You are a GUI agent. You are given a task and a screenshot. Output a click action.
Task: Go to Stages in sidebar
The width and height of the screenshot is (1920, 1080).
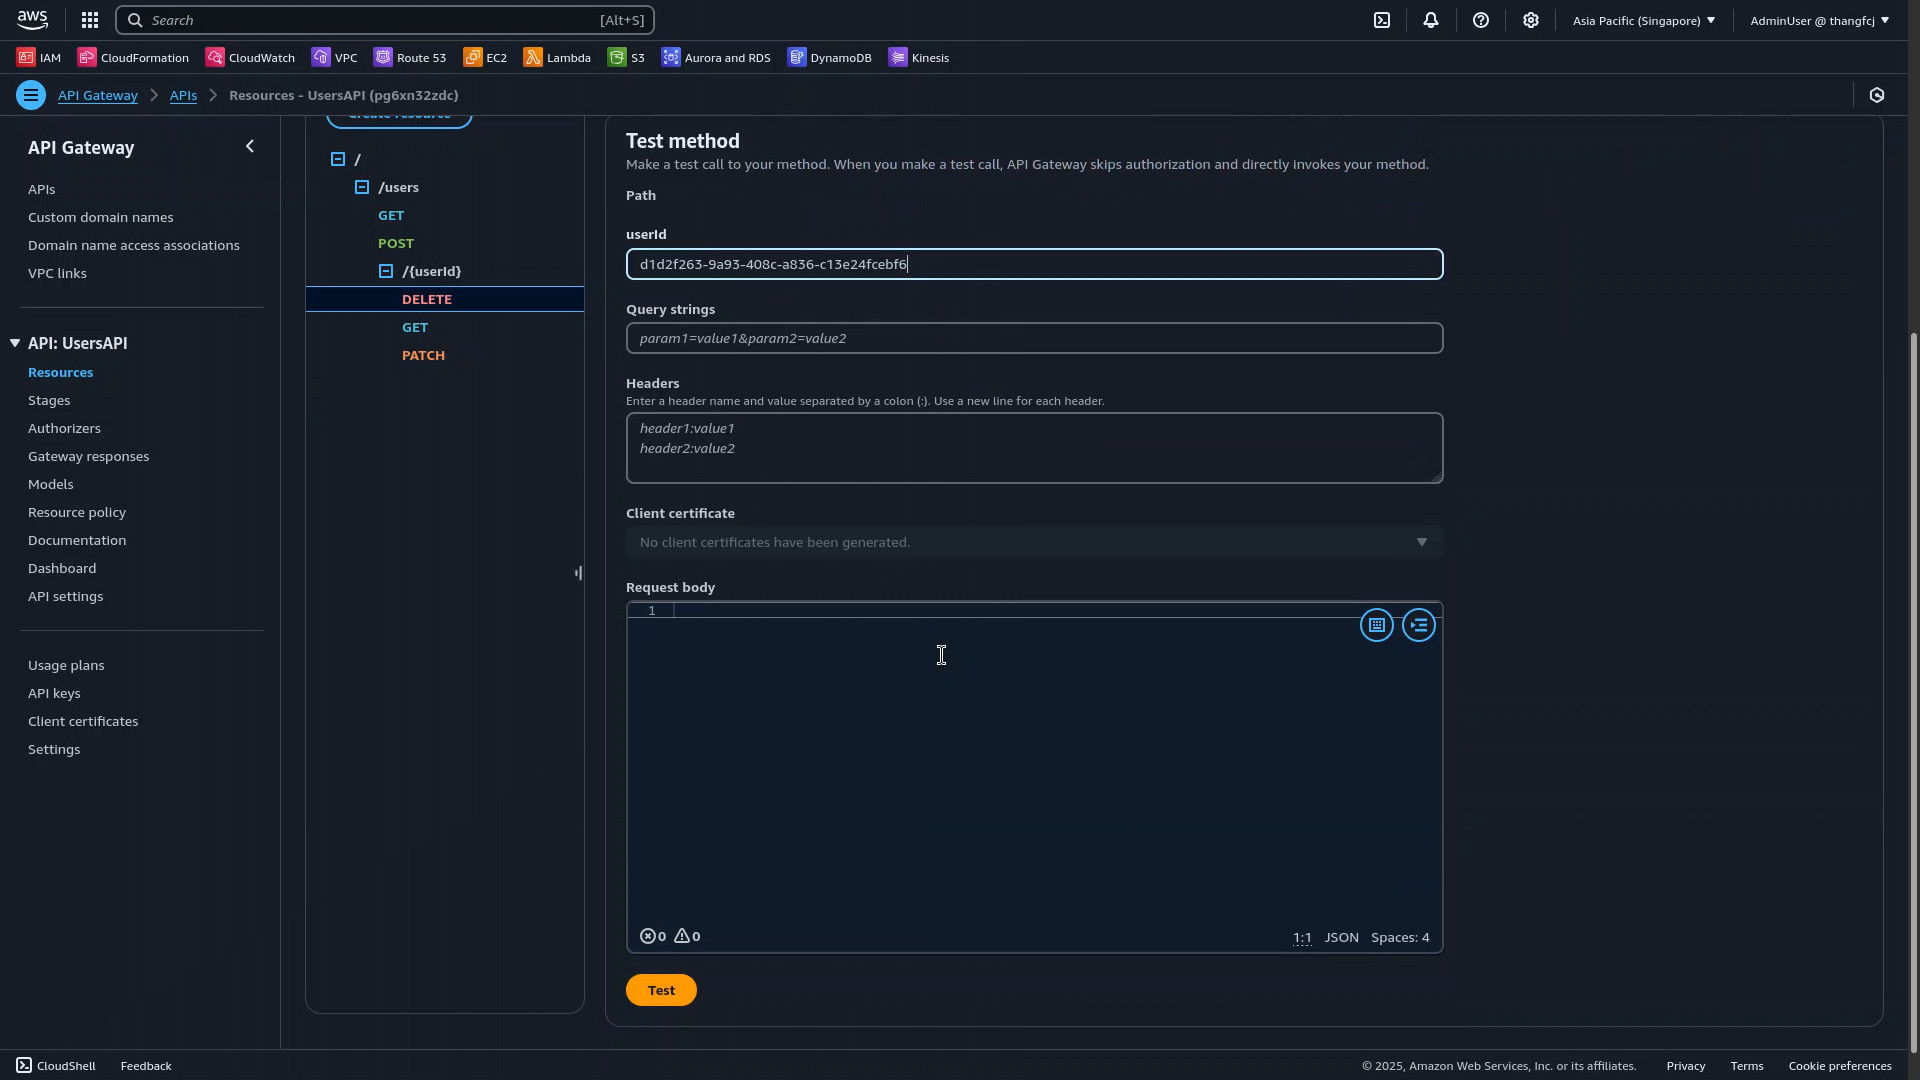pos(49,400)
